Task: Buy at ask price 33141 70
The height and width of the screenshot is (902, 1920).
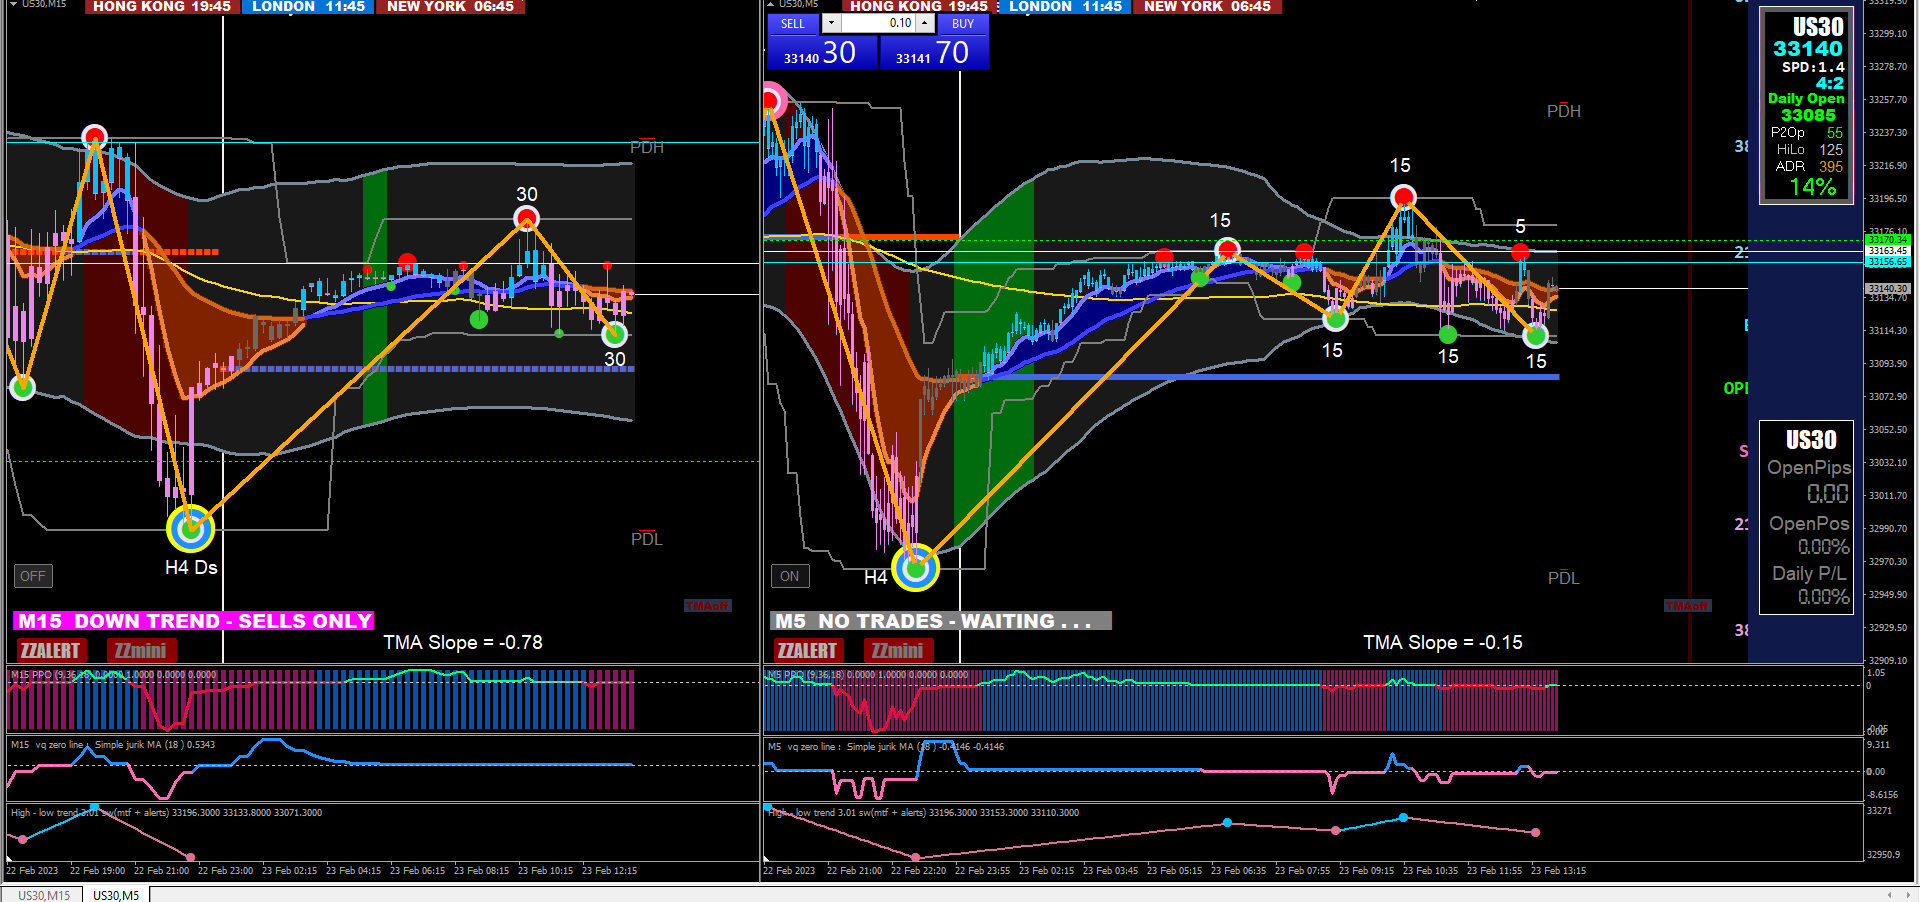Action: click(x=934, y=53)
